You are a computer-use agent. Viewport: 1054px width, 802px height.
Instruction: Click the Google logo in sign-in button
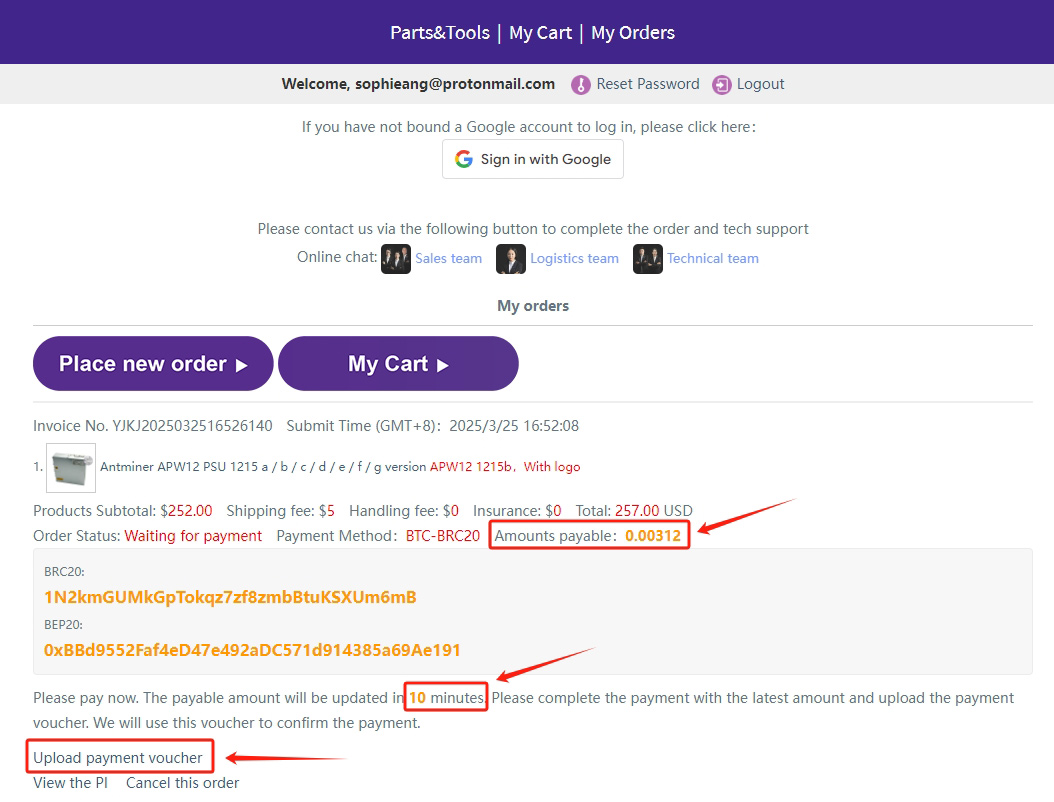464,159
